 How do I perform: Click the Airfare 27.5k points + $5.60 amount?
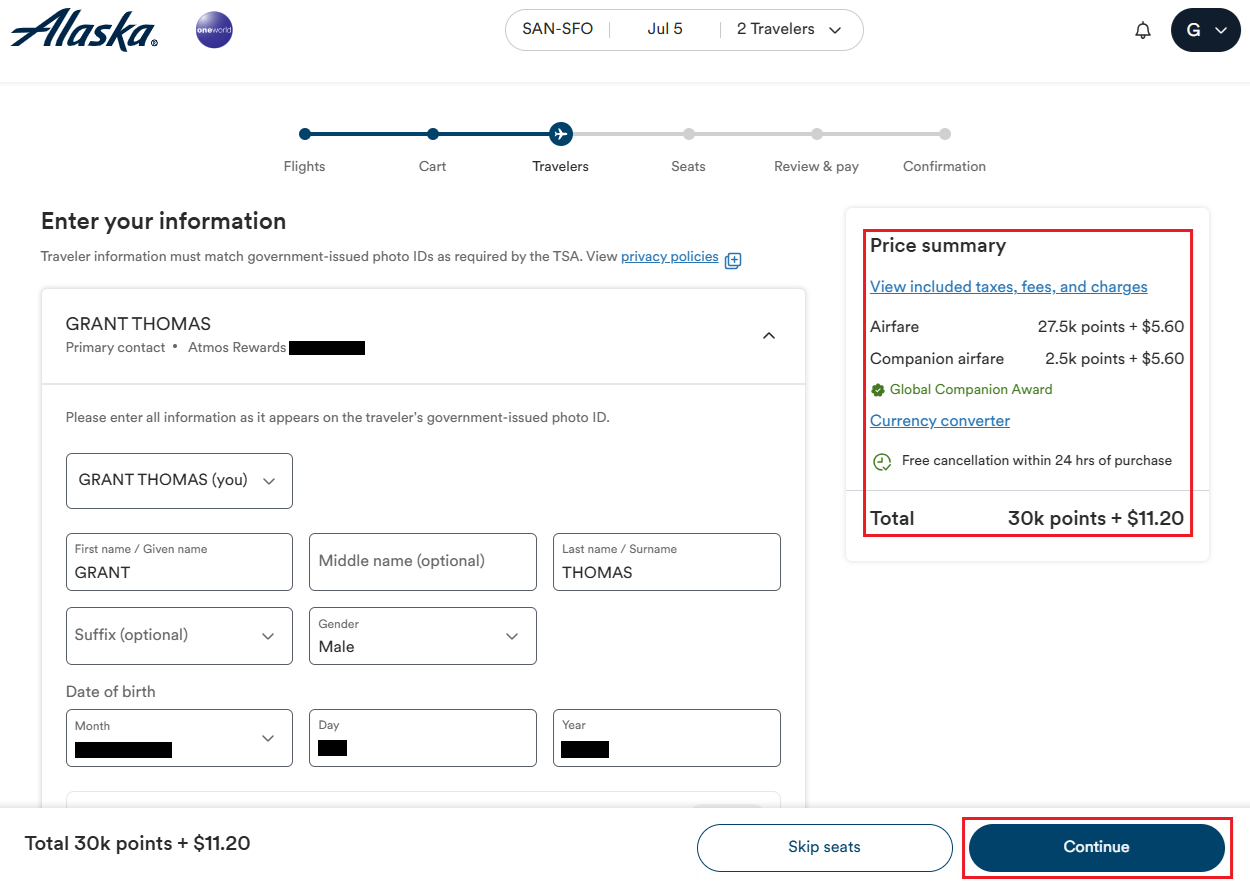click(1111, 327)
